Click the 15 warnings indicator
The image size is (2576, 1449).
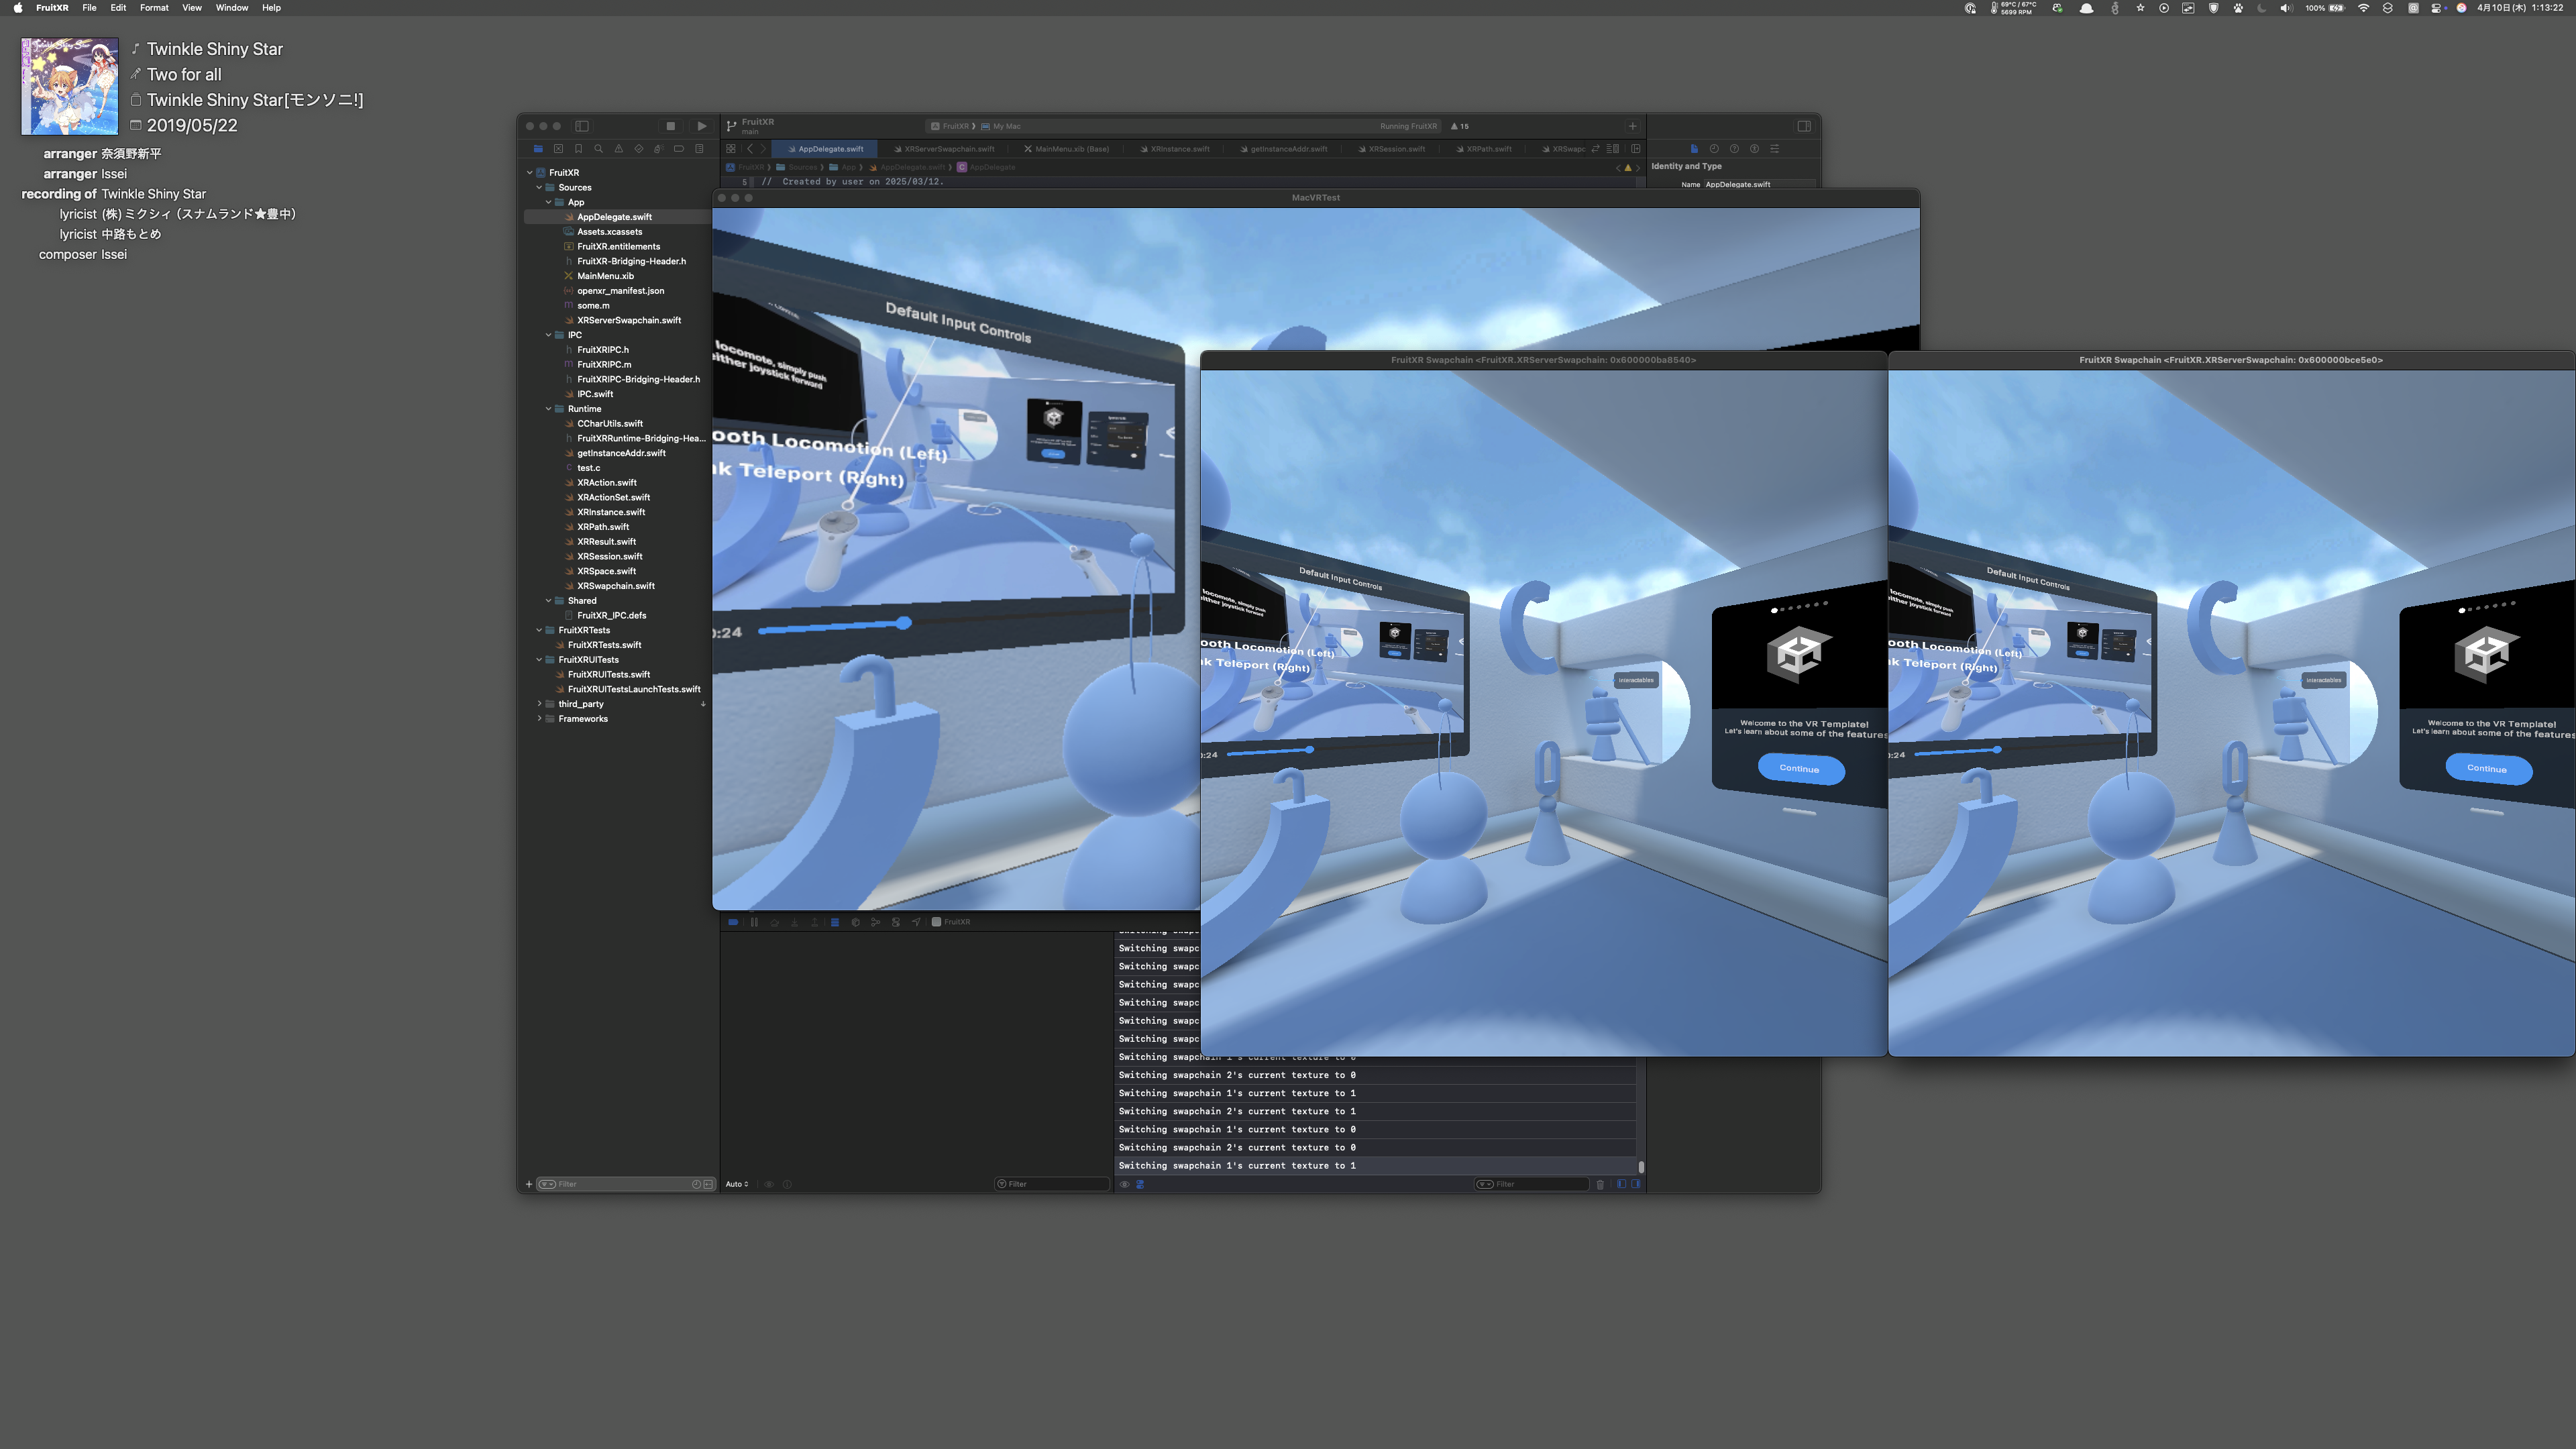[1460, 126]
